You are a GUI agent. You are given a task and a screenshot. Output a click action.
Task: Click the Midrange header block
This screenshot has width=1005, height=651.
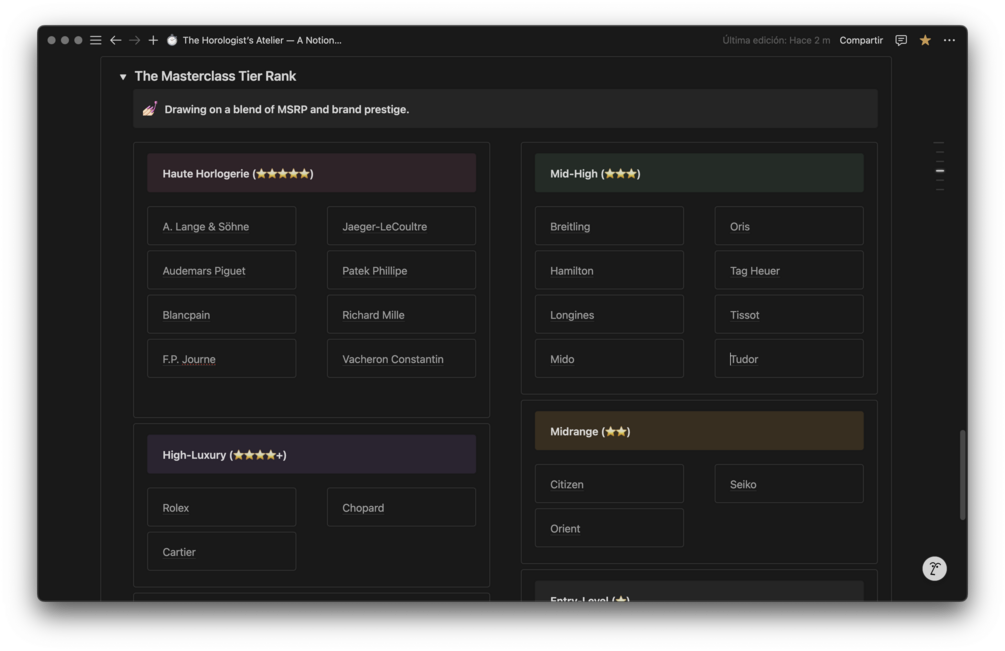(x=699, y=431)
